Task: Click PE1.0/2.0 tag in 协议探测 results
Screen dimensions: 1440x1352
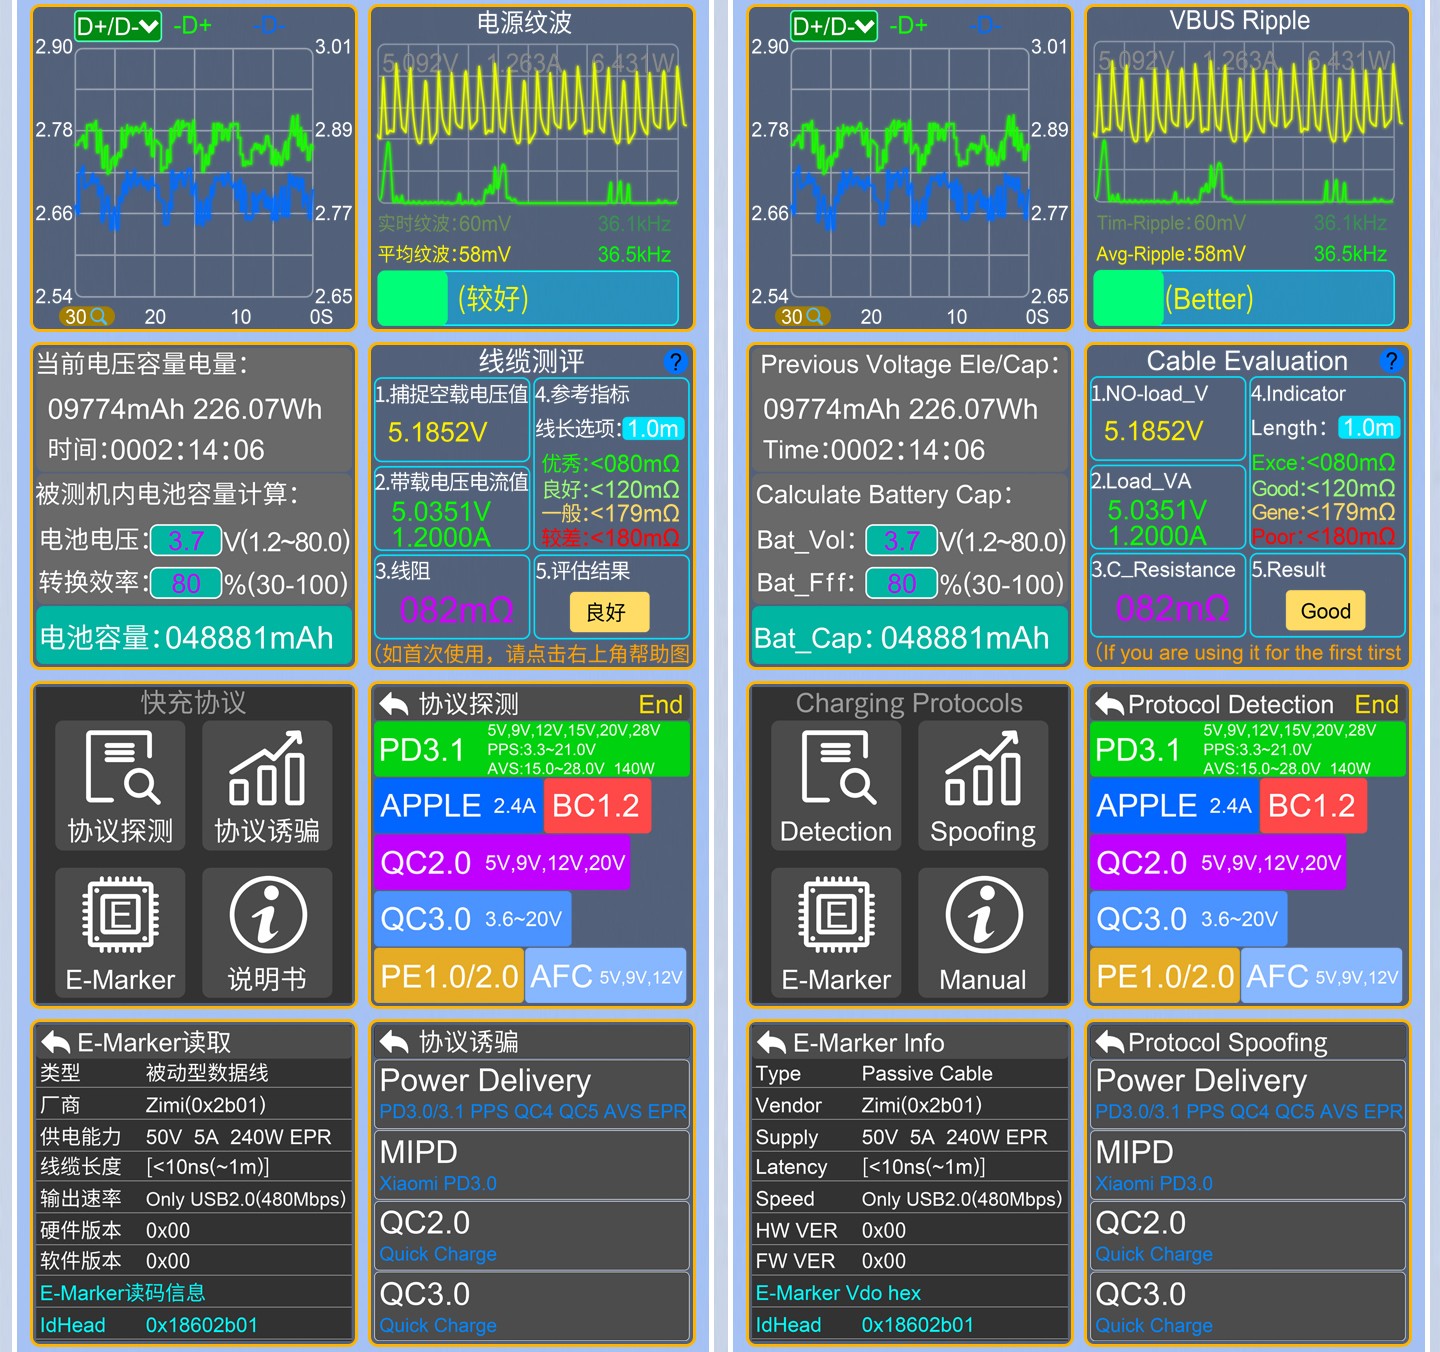Action: 449,976
